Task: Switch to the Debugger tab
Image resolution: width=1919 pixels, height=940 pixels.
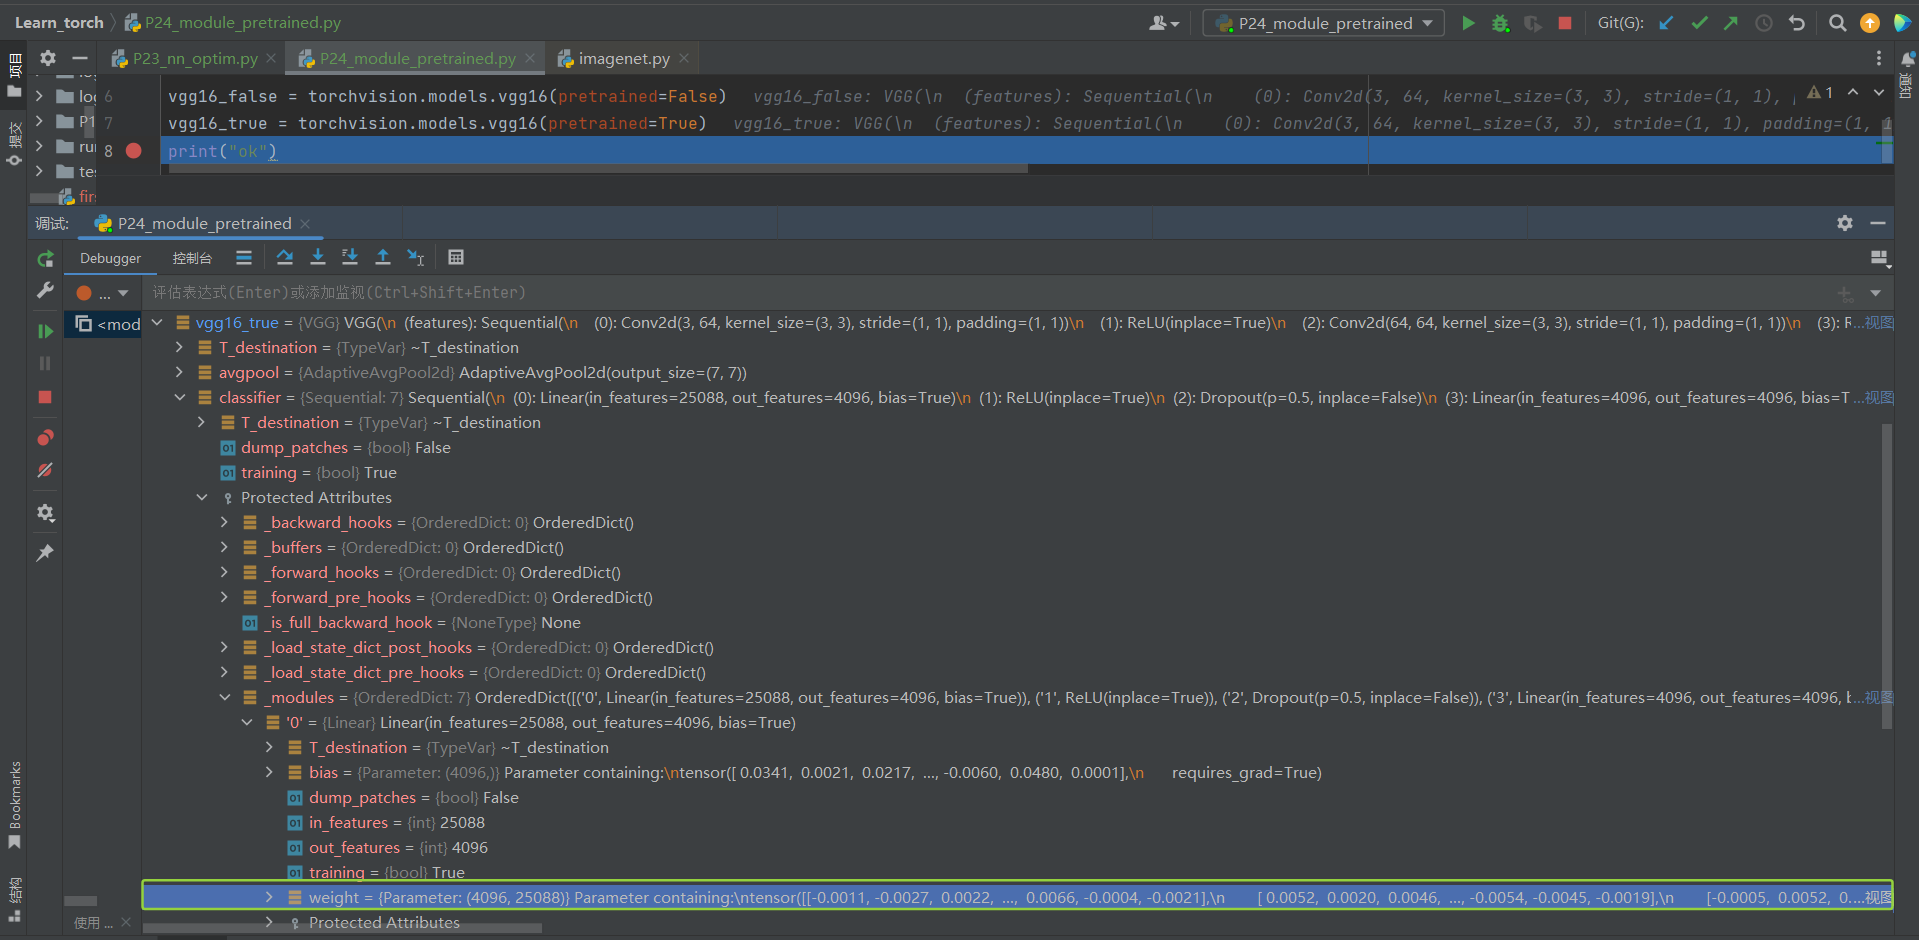Action: (111, 258)
